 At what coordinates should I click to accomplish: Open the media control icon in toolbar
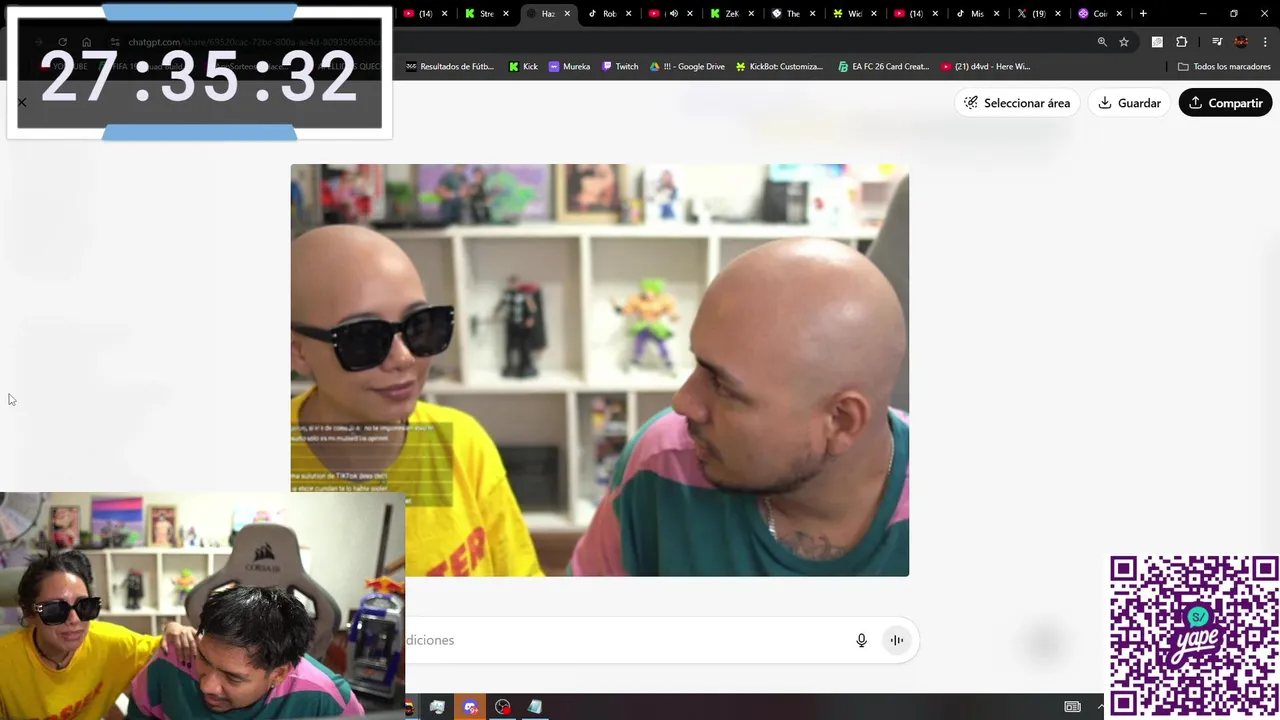(1217, 42)
